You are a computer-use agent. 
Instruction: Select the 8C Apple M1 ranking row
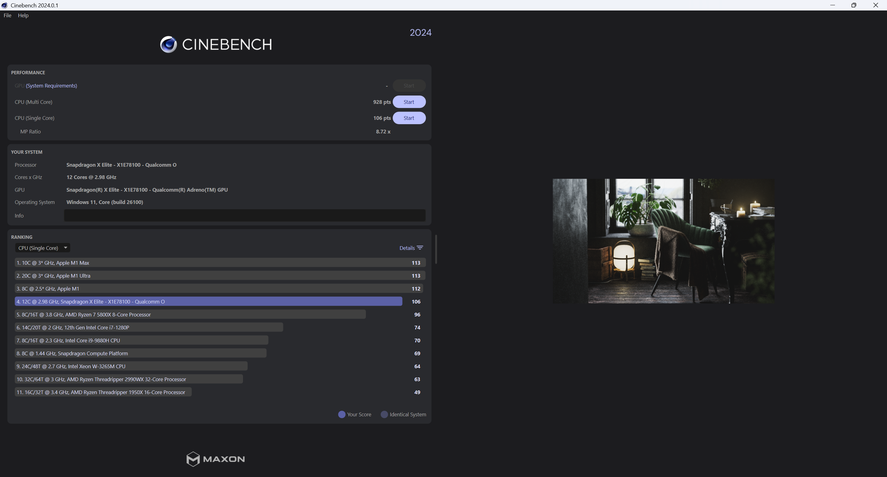tap(220, 289)
